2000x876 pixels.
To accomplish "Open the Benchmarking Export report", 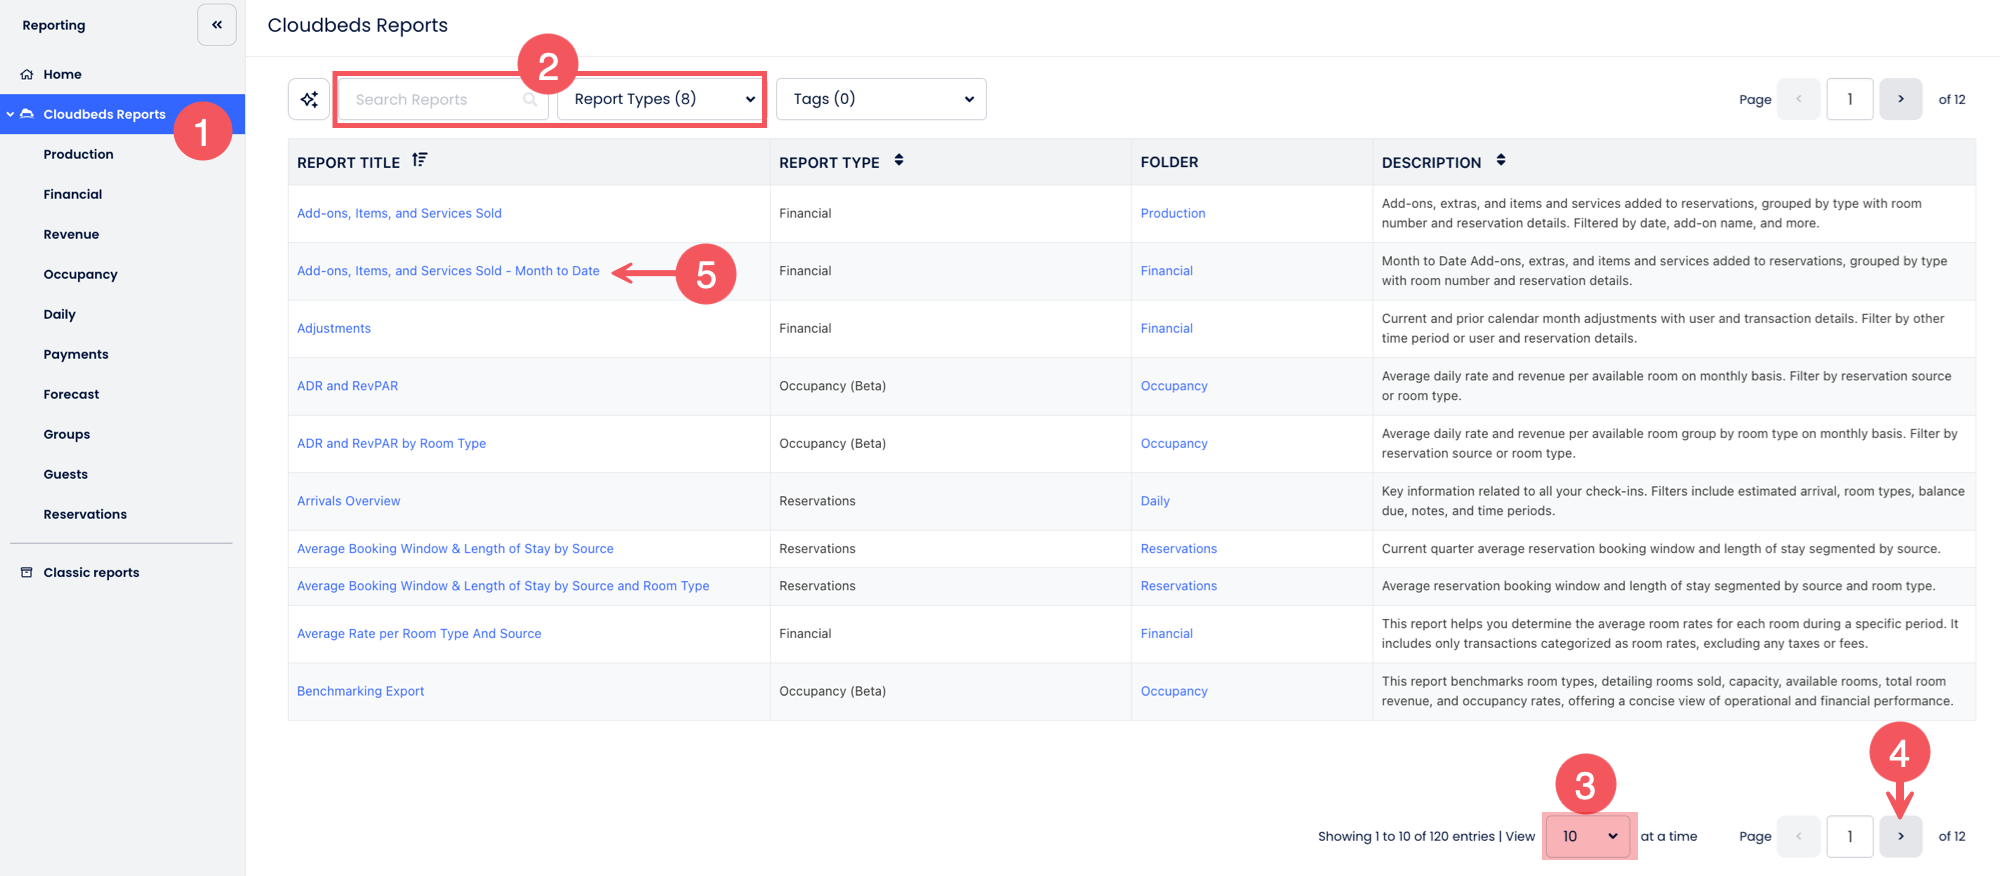I will point(360,691).
